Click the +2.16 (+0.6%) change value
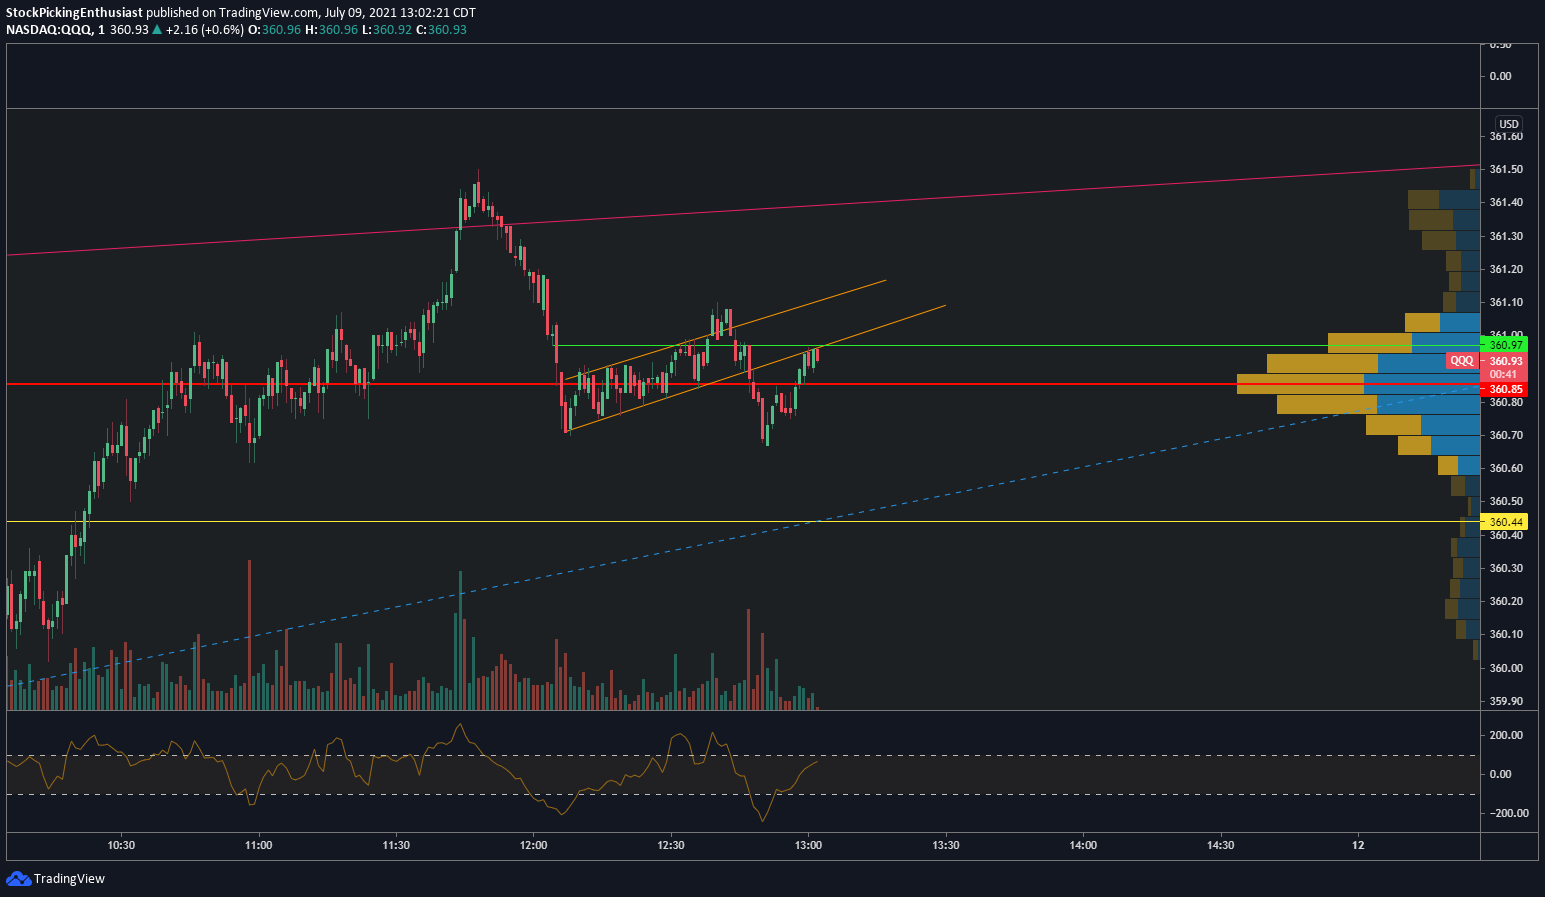Screen dimensions: 1545x897 click(203, 30)
